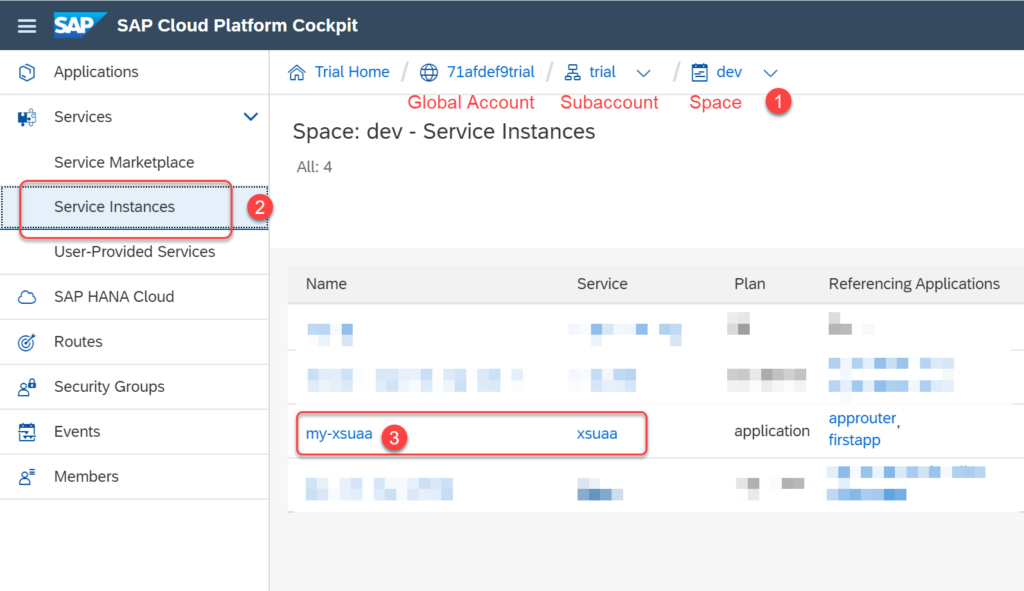The image size is (1024, 591).
Task: Open the my-xsuaa service instance
Action: tap(337, 433)
